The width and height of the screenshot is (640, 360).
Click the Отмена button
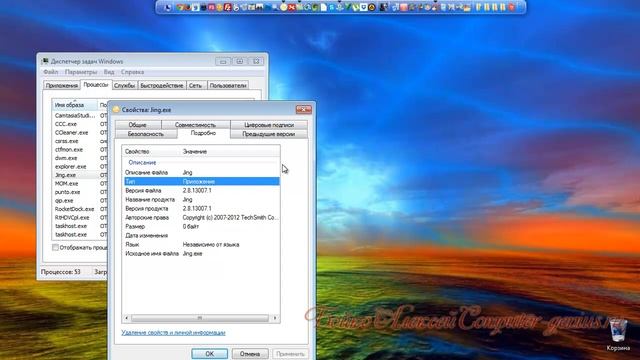250,353
